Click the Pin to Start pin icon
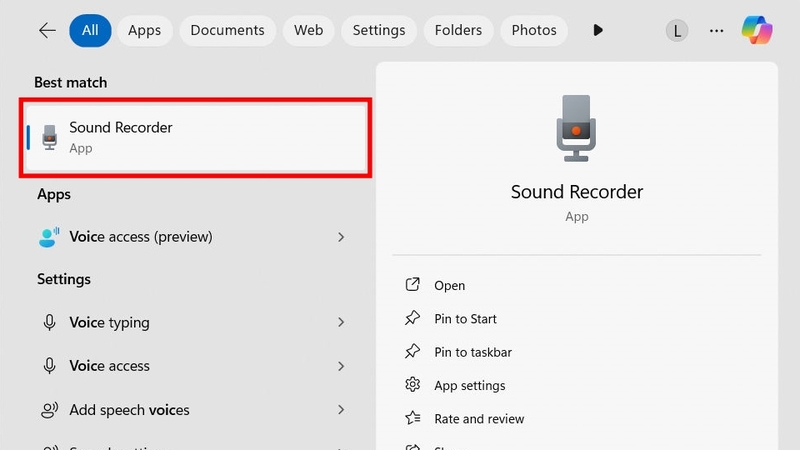The width and height of the screenshot is (800, 450). (x=412, y=318)
